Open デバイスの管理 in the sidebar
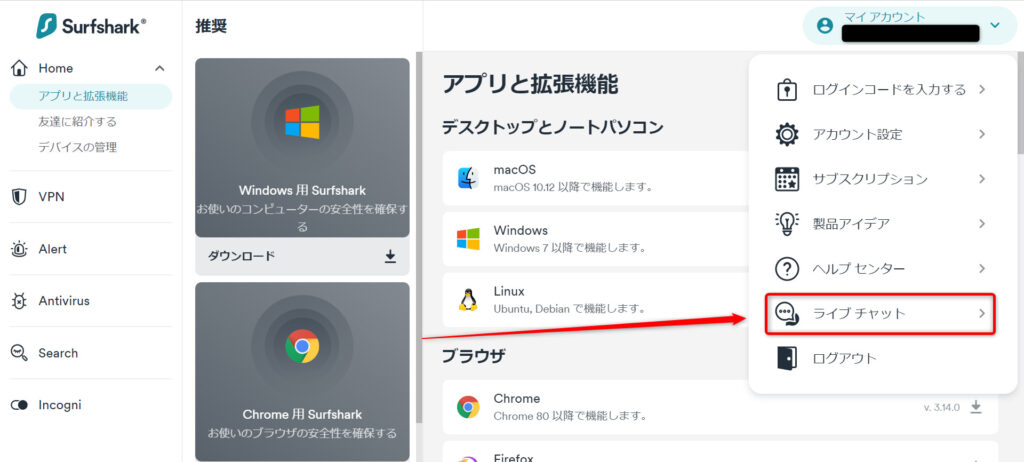 coord(77,147)
